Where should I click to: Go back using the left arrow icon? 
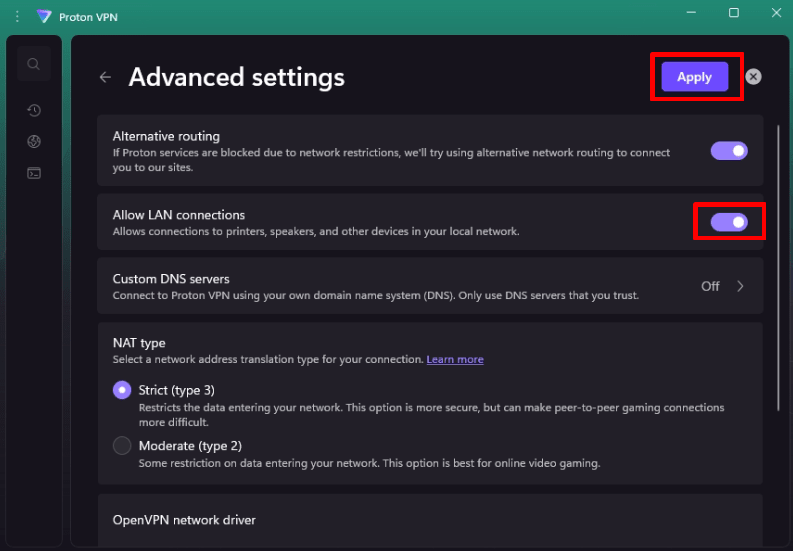105,77
